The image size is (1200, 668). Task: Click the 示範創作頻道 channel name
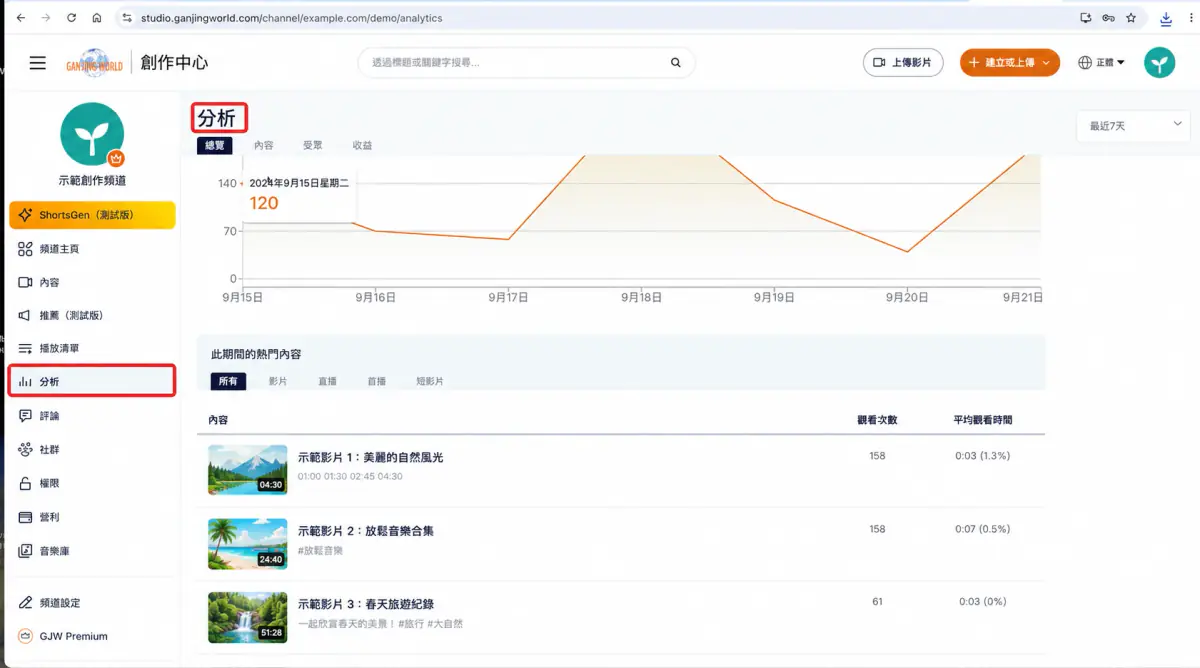(92, 181)
